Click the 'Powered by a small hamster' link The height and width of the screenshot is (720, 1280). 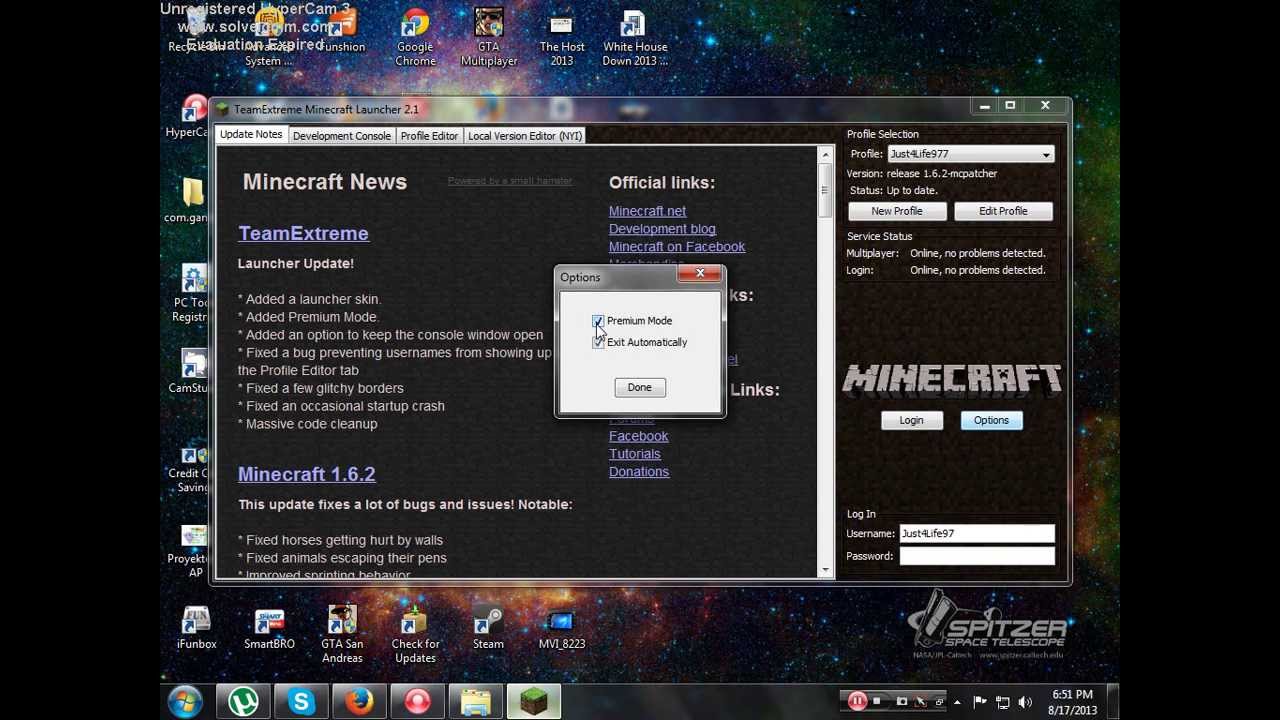[x=510, y=181]
